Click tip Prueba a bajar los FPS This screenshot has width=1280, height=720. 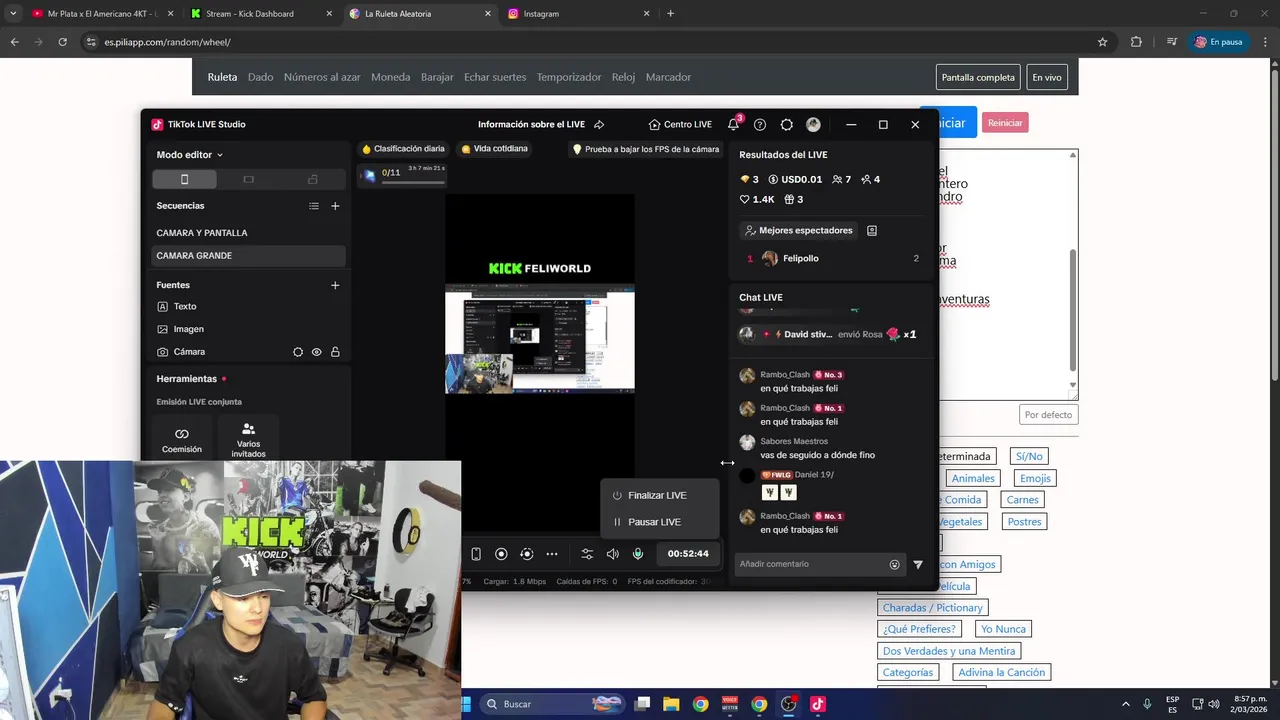click(645, 149)
